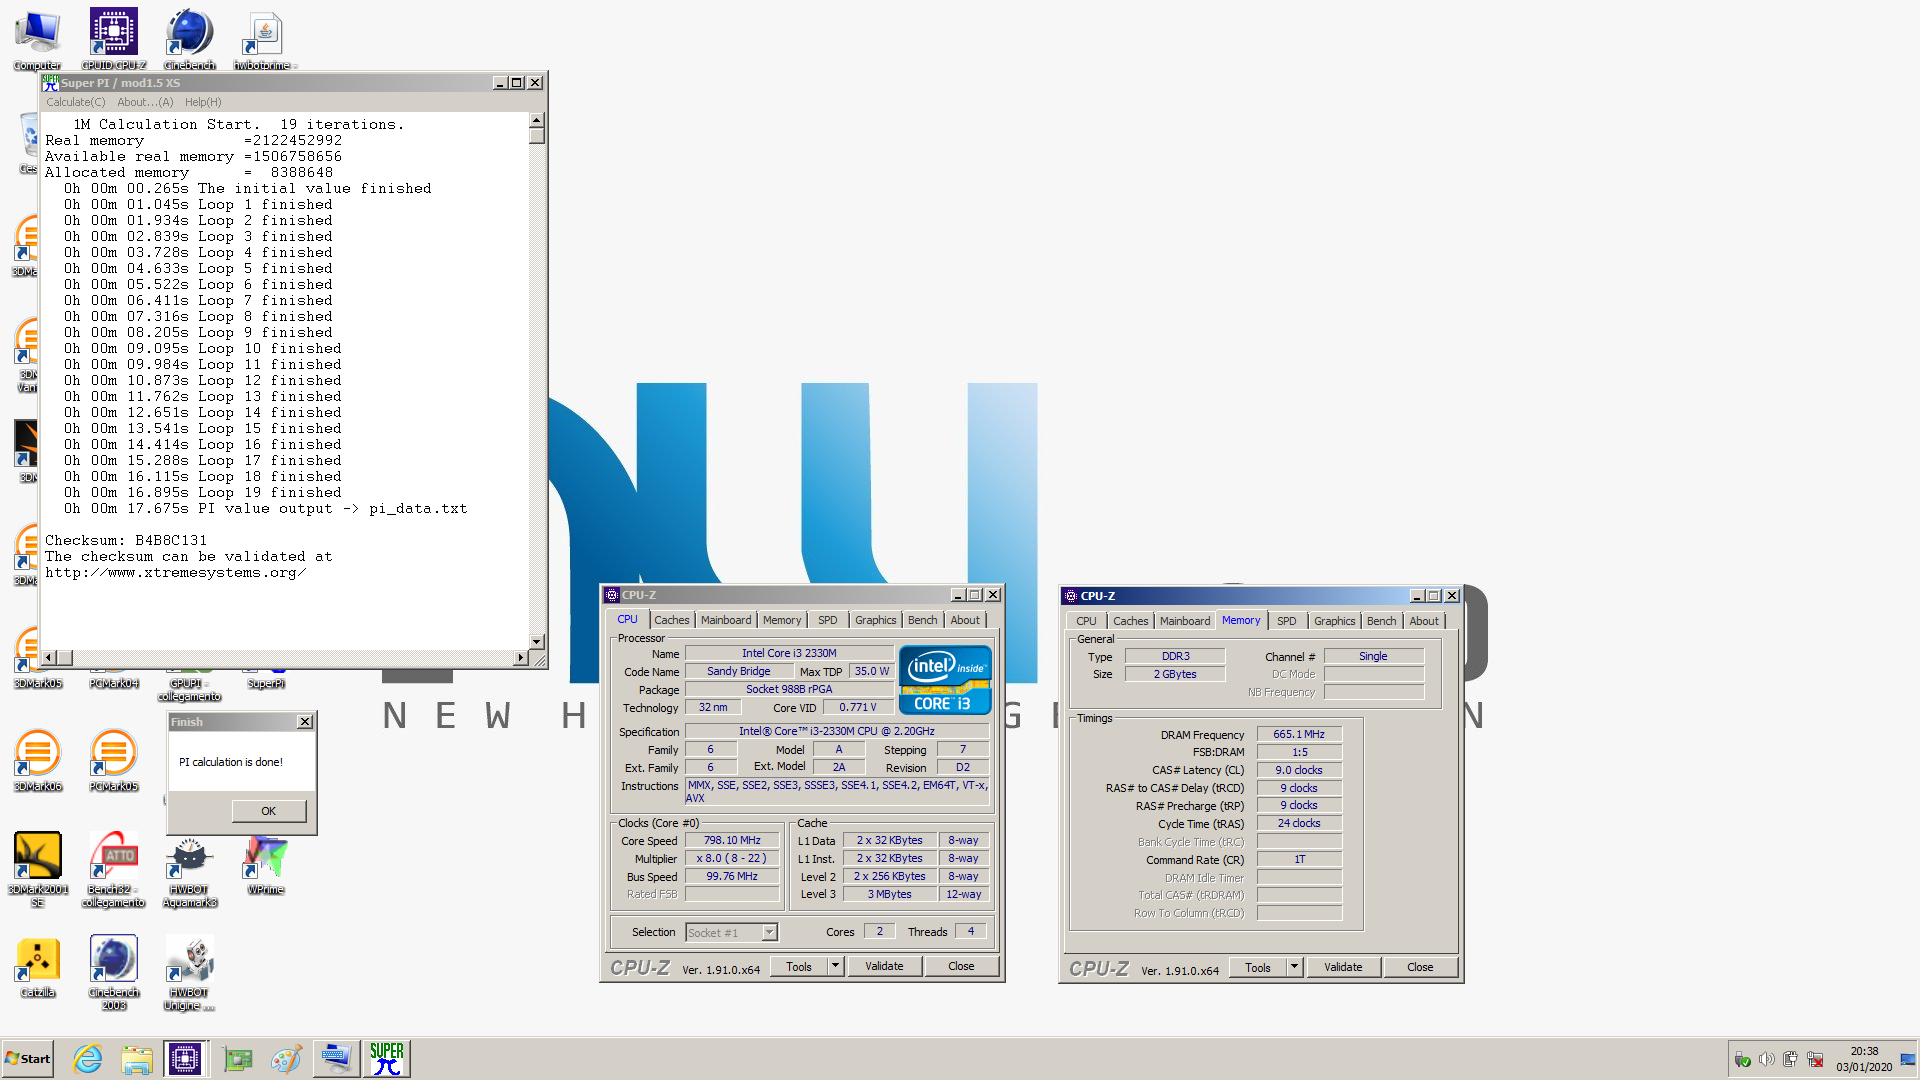This screenshot has width=1920, height=1080.
Task: Open the PCMark05 desktop shortcut
Action: click(113, 760)
